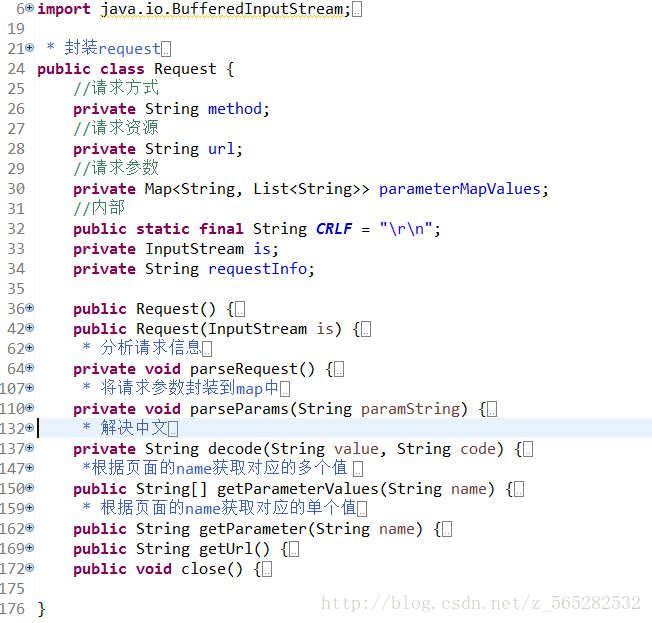Click the comment //请求资源
This screenshot has height=623, width=652.
116,128
